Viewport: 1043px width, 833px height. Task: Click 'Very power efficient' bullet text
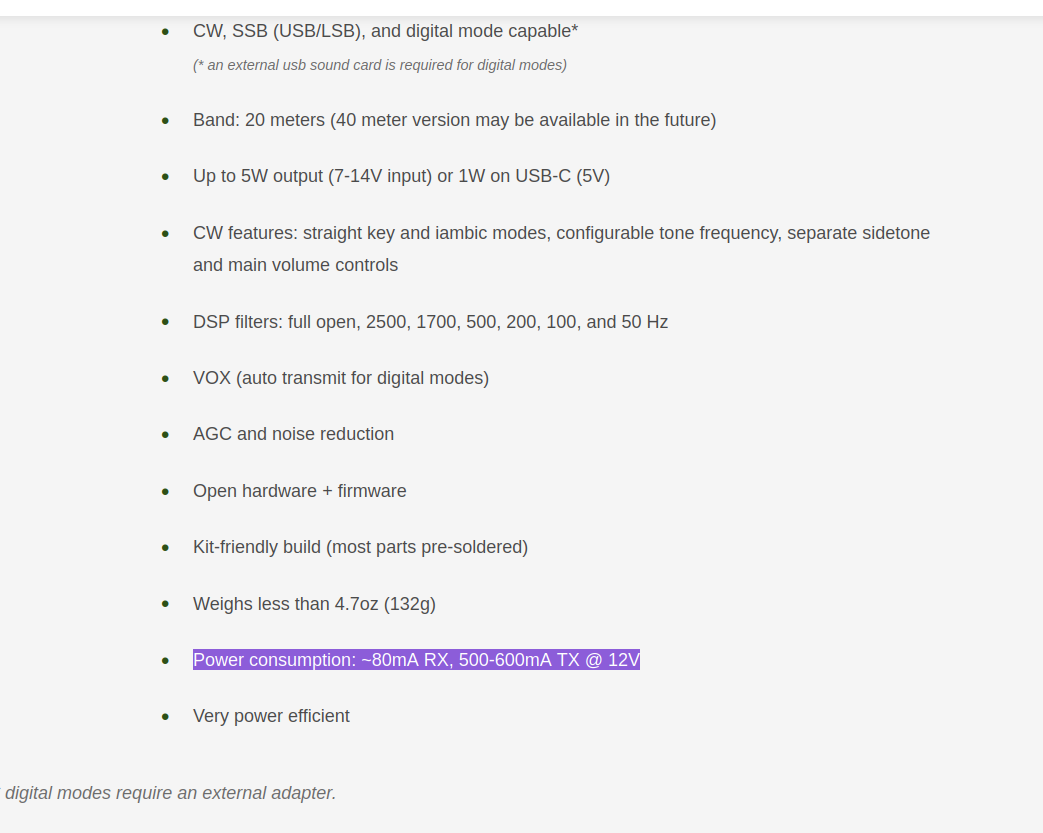click(x=271, y=716)
